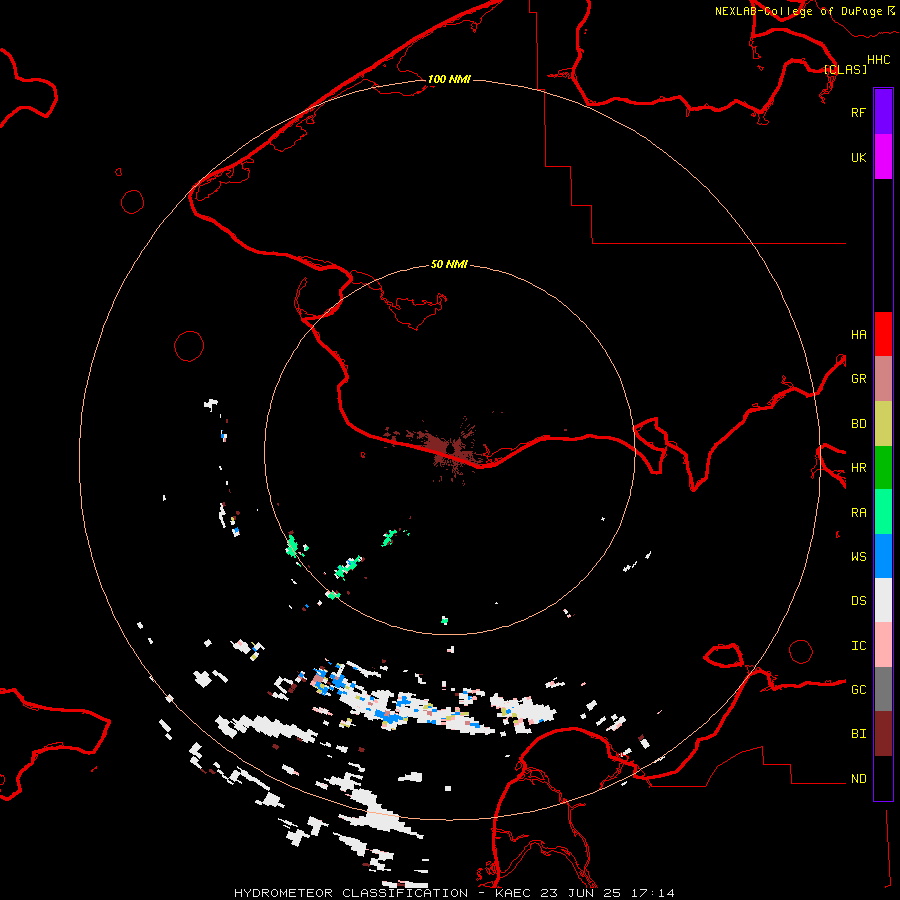900x900 pixels.
Task: Click the "50 NMI" range ring label
Action: pyautogui.click(x=449, y=264)
